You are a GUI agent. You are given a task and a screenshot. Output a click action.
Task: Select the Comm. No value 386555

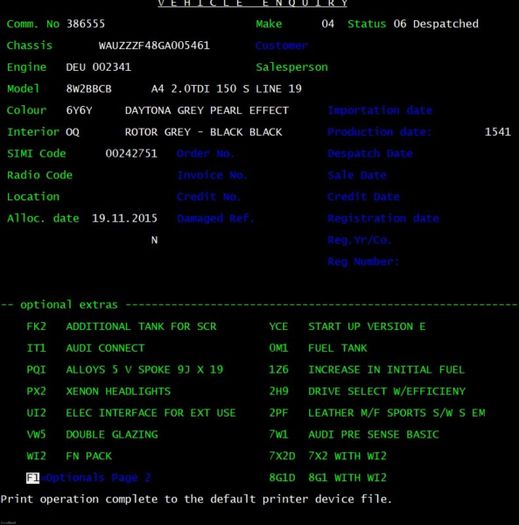[x=85, y=24]
